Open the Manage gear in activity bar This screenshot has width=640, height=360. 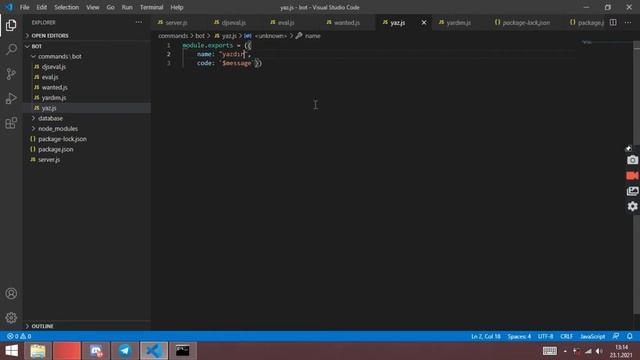click(x=11, y=318)
